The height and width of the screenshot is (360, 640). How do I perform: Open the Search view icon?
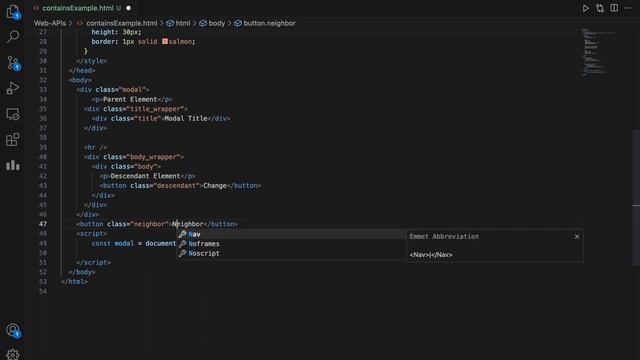coord(13,37)
